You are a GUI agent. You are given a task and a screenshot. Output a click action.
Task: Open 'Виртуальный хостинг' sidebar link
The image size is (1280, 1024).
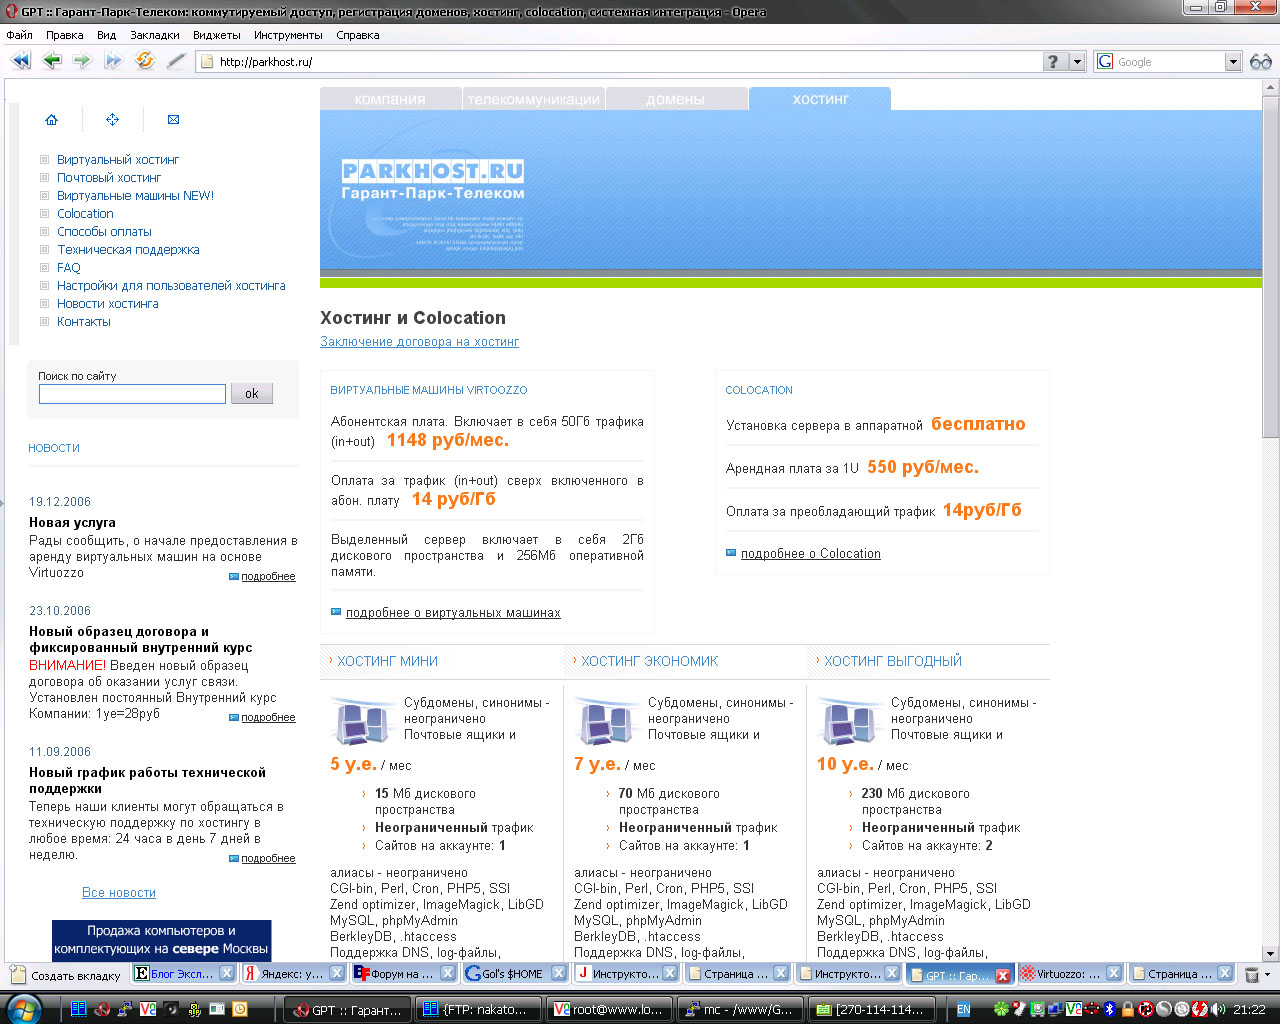tap(118, 159)
